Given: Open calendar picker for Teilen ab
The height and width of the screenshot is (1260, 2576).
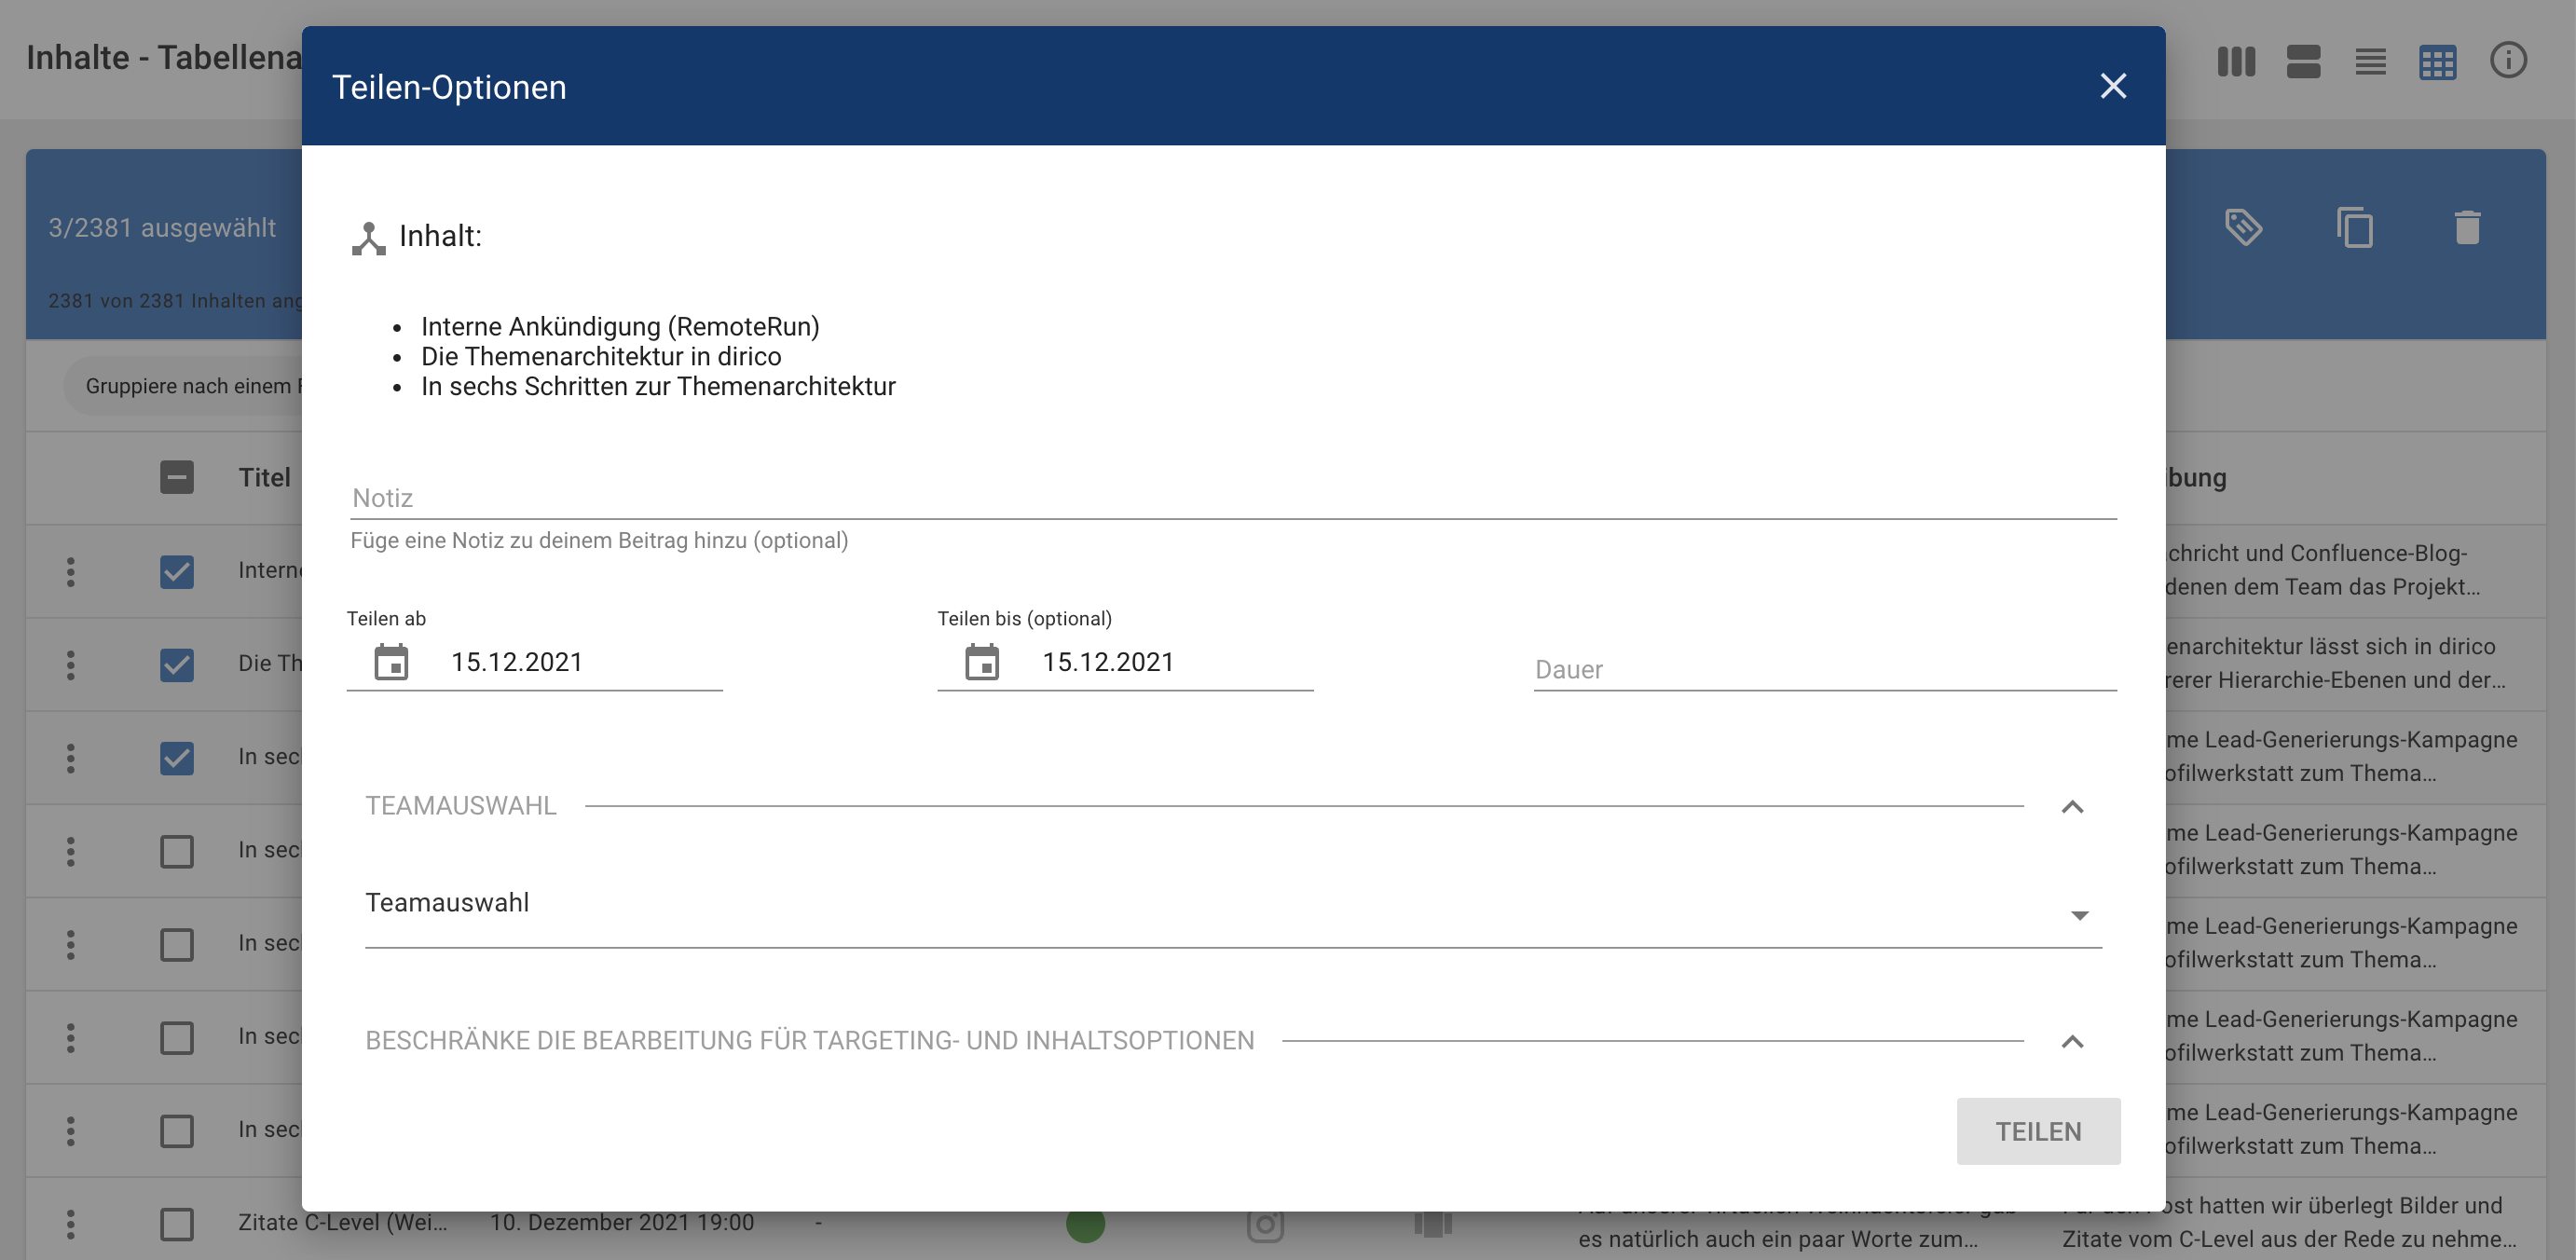Looking at the screenshot, I should (391, 661).
